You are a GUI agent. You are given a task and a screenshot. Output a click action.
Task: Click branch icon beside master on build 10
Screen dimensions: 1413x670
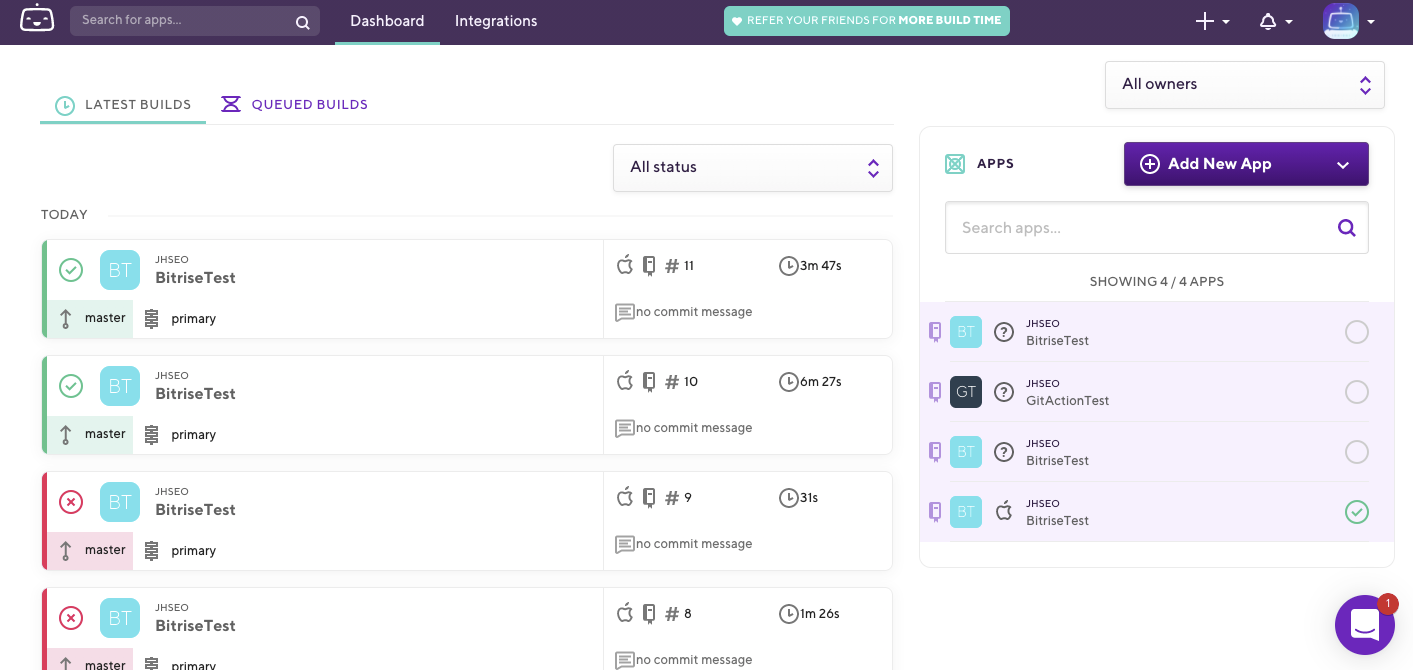pos(66,435)
